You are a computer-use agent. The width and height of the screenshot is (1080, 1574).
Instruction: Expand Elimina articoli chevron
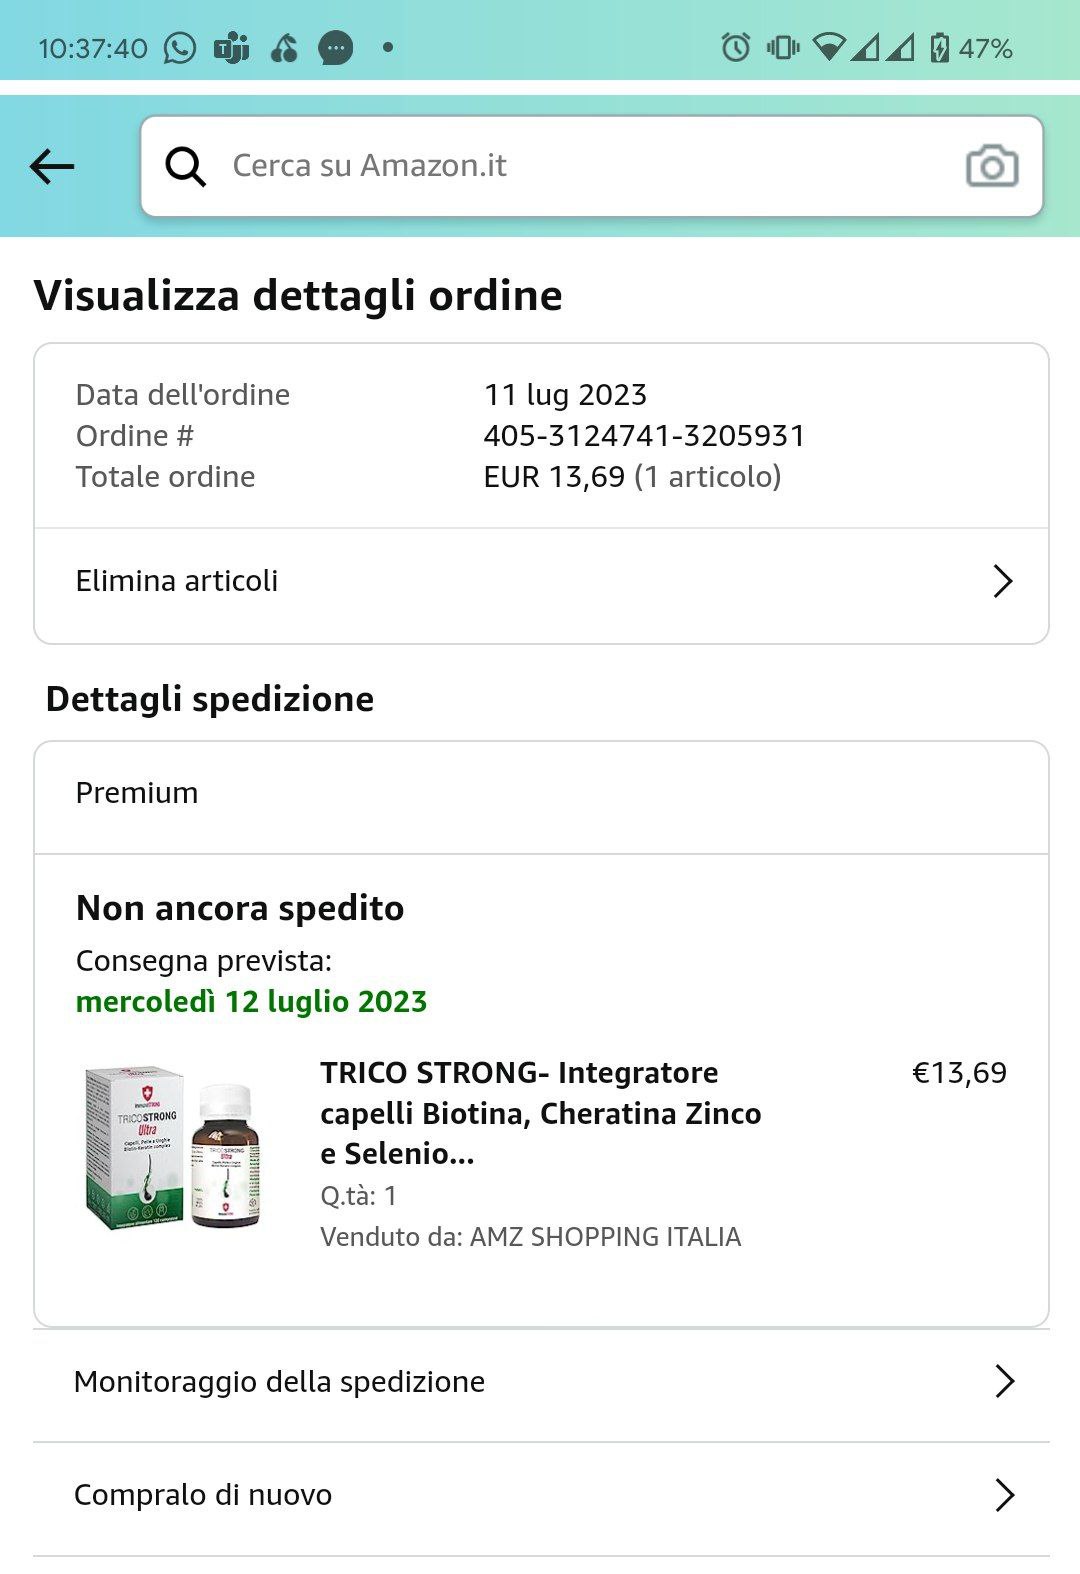(1002, 581)
